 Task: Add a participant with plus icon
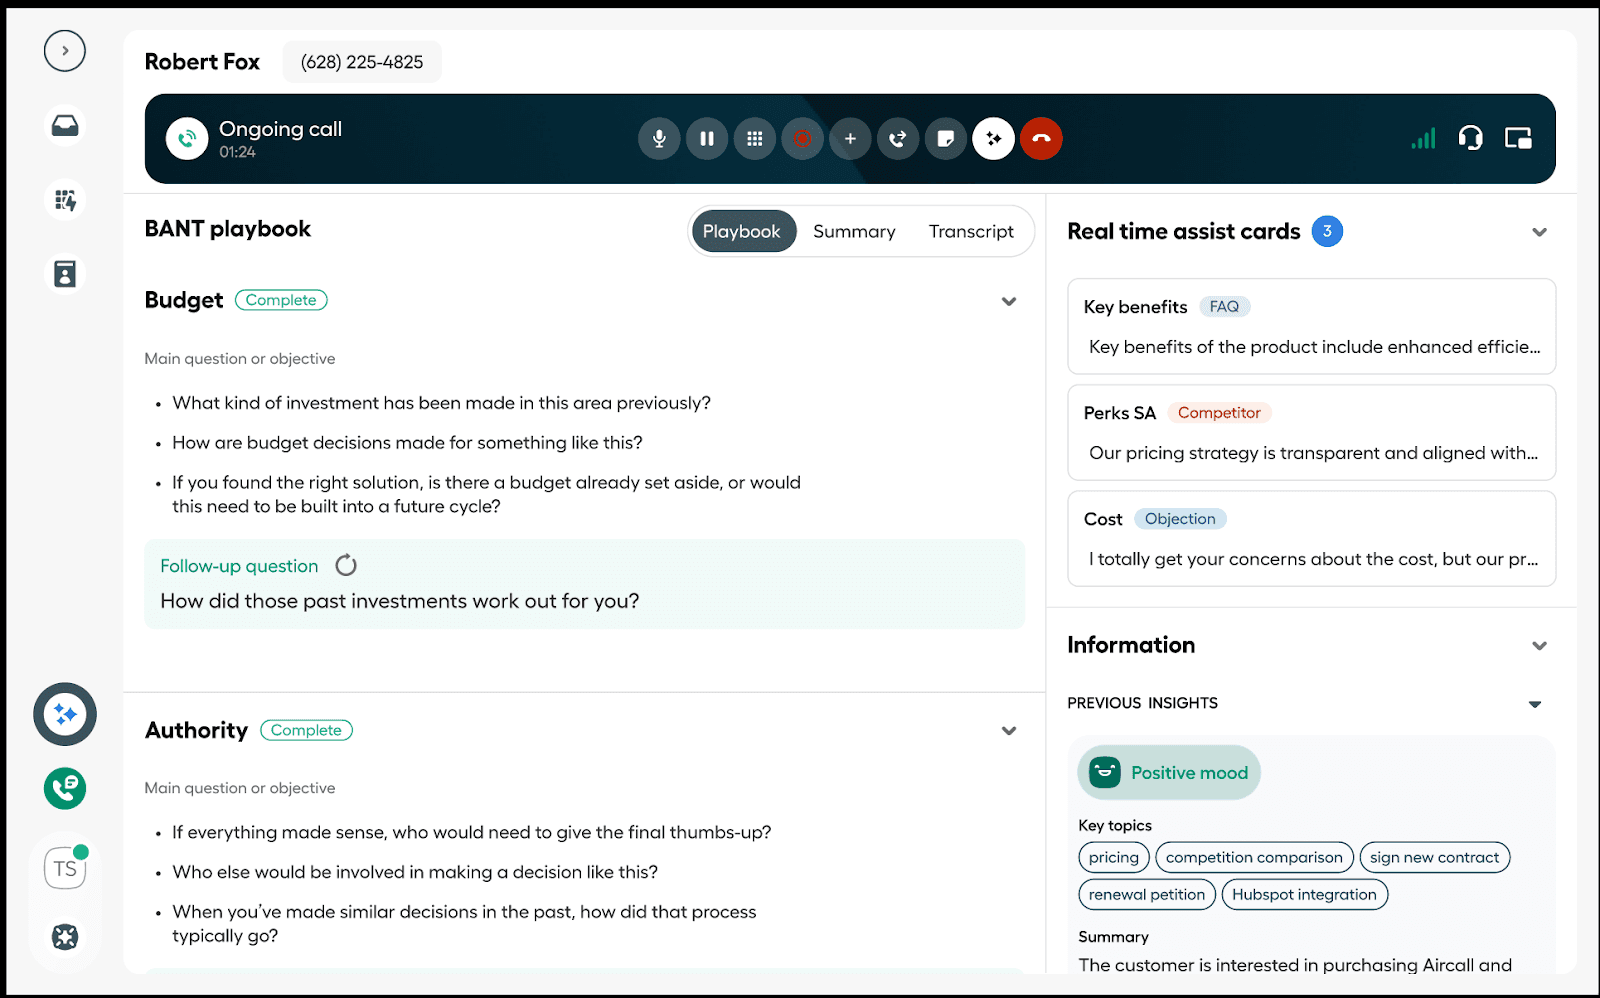850,139
